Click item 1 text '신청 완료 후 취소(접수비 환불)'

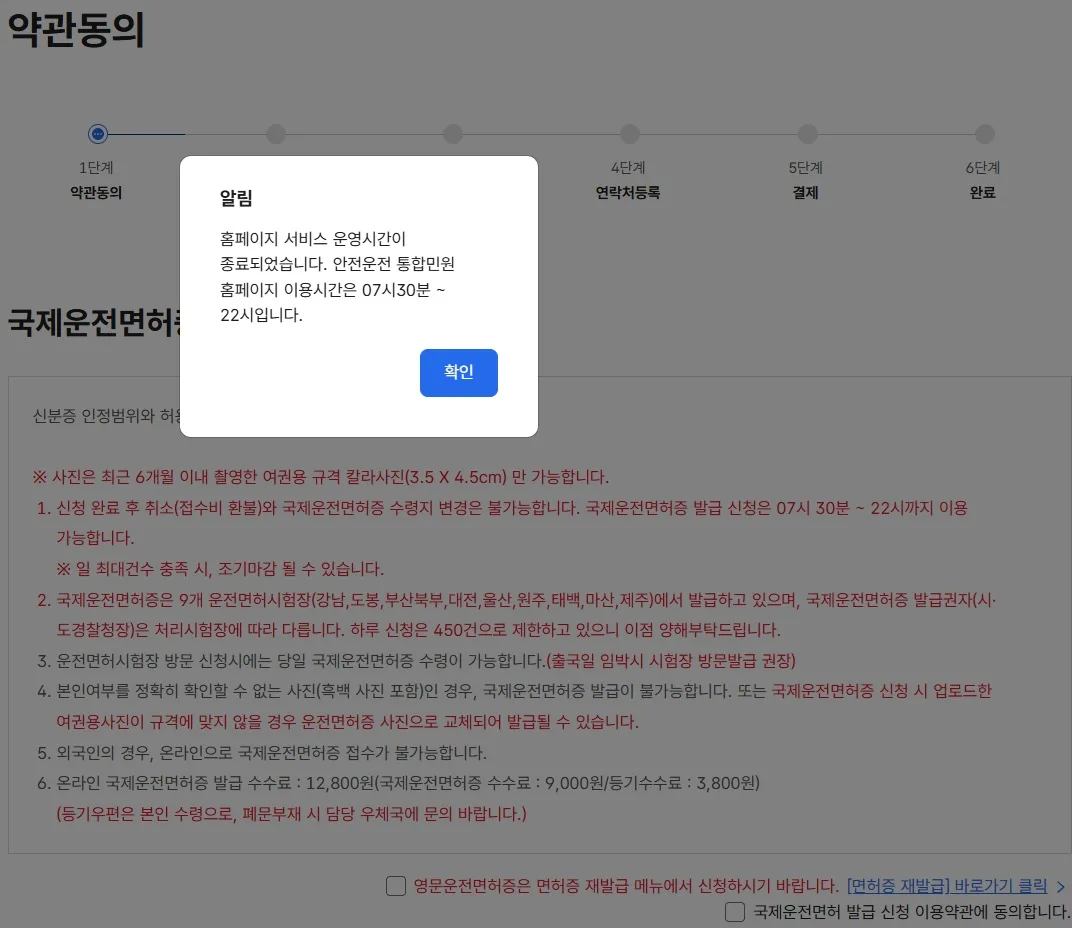(502, 522)
